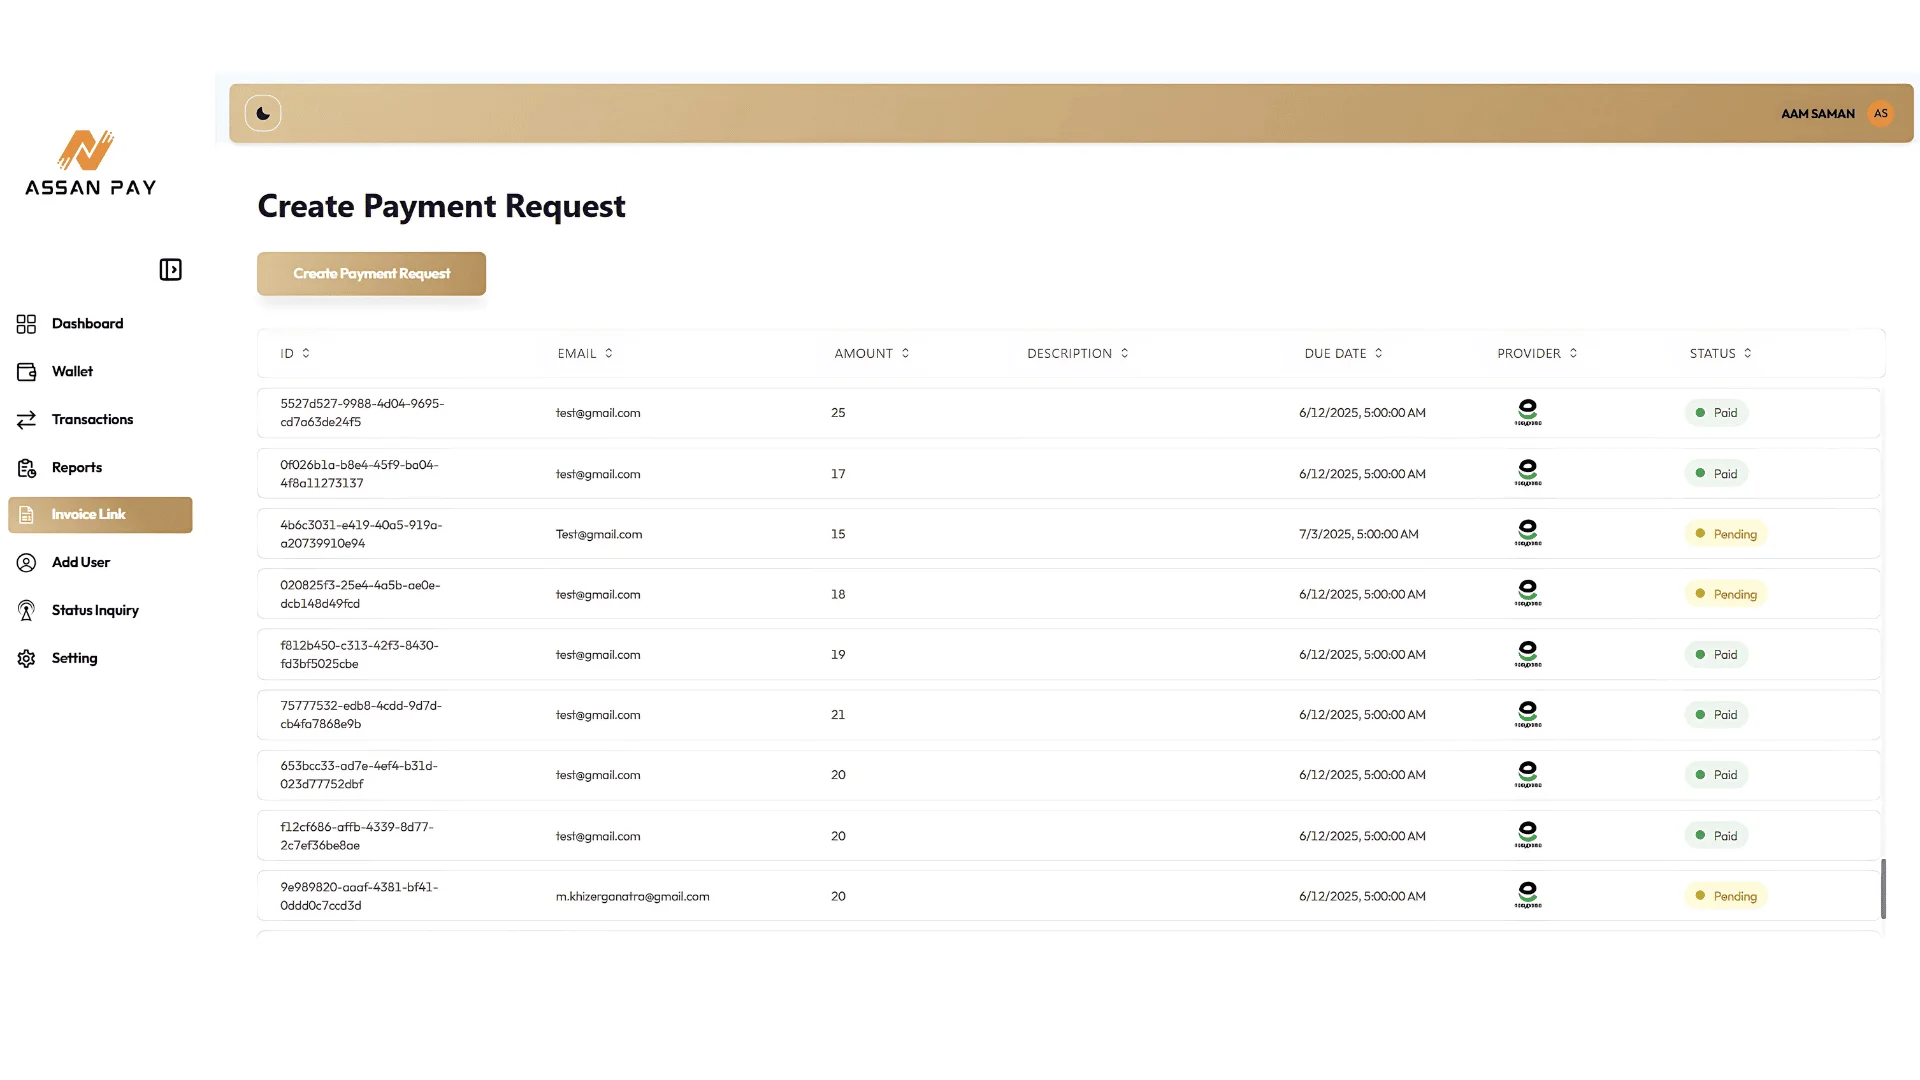Click the Reports sidebar icon
1920x1080 pixels.
tap(27, 467)
